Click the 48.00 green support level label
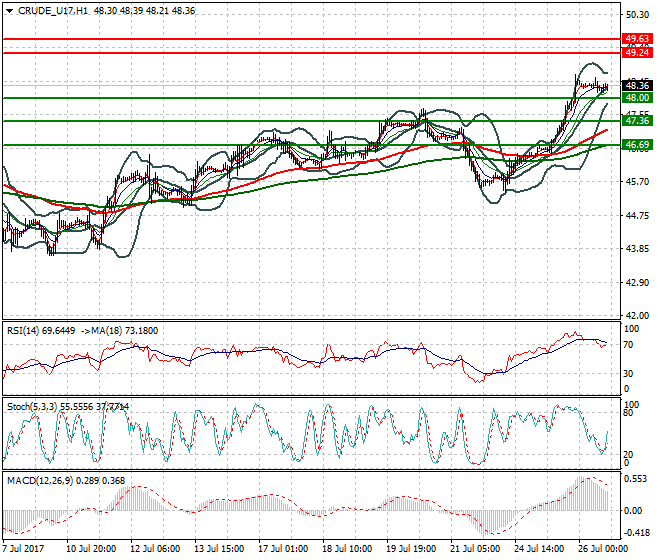Viewport: 660px width, 560px height. tap(637, 98)
